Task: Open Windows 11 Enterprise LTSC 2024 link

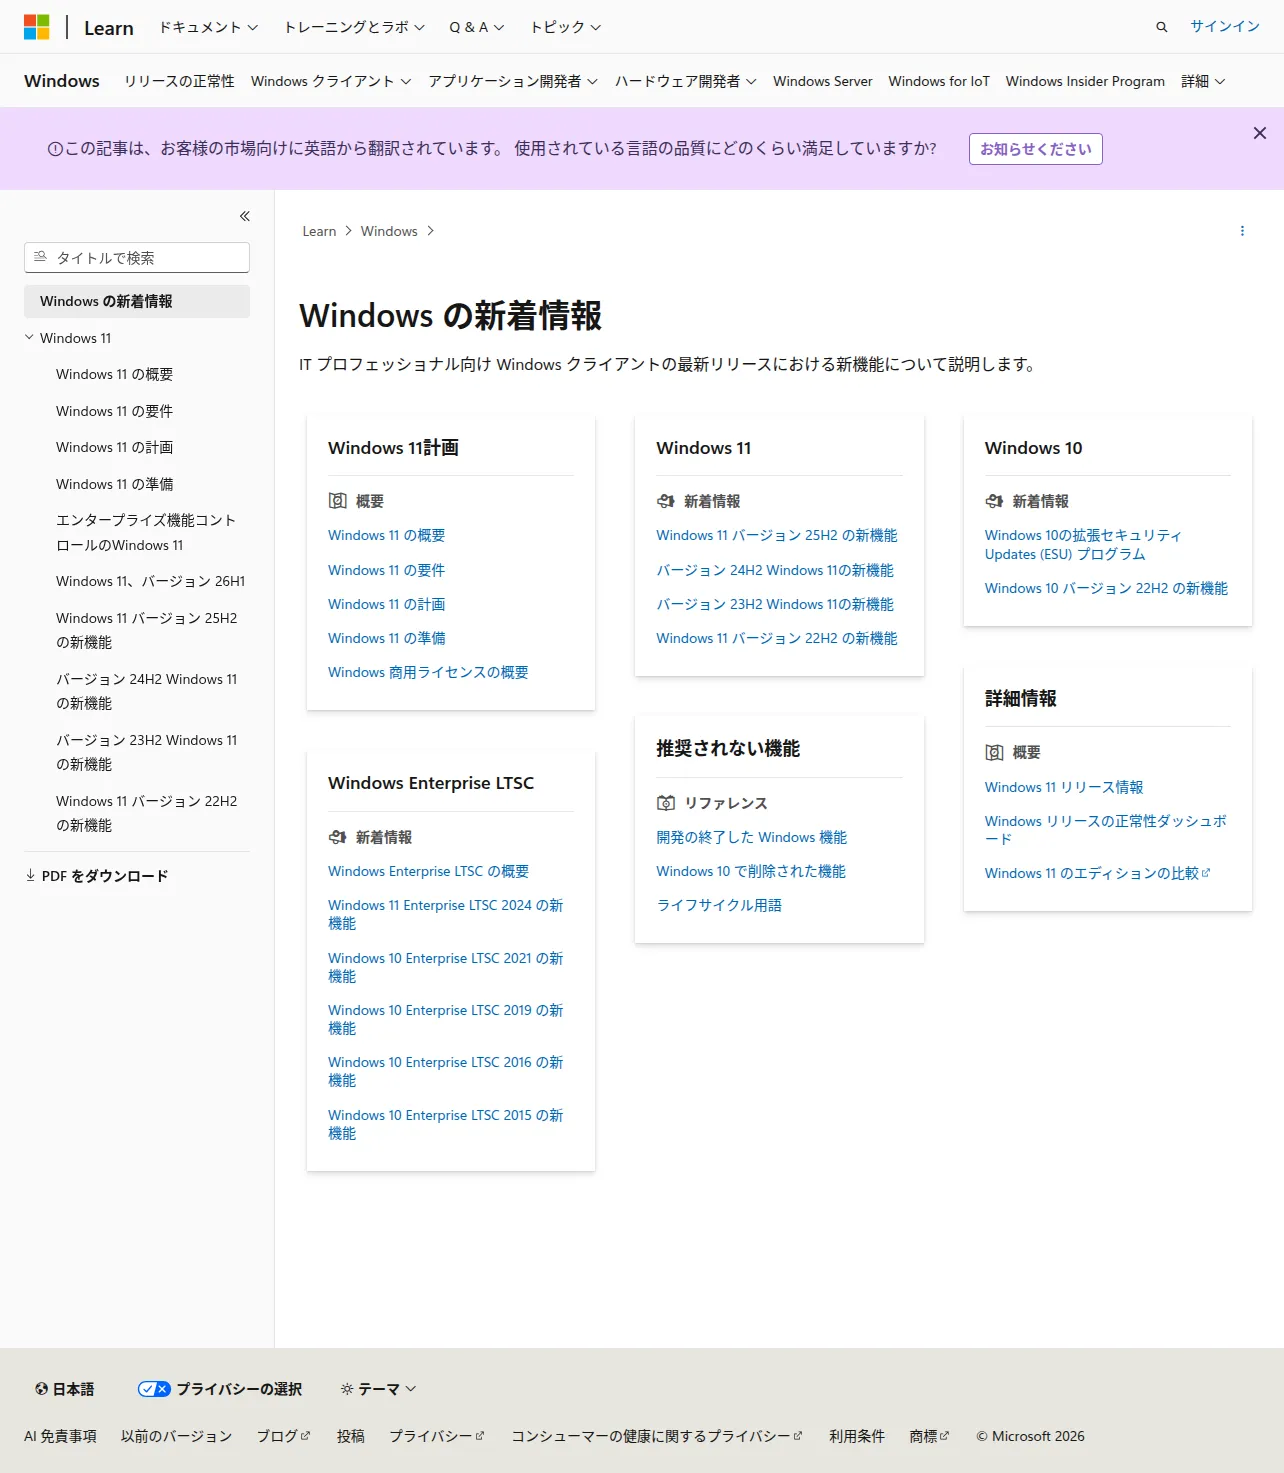Action: coord(445,914)
